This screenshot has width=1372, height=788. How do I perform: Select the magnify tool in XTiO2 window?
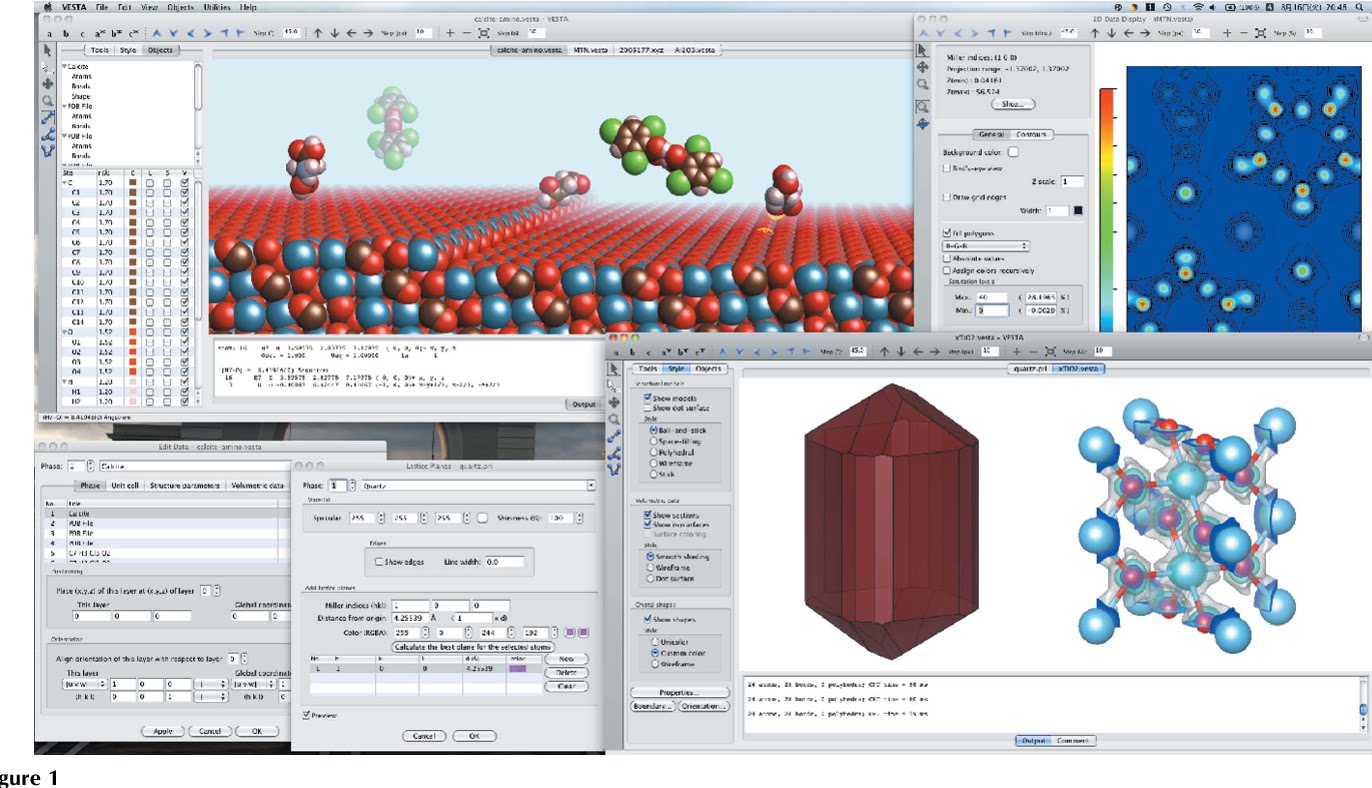point(615,421)
